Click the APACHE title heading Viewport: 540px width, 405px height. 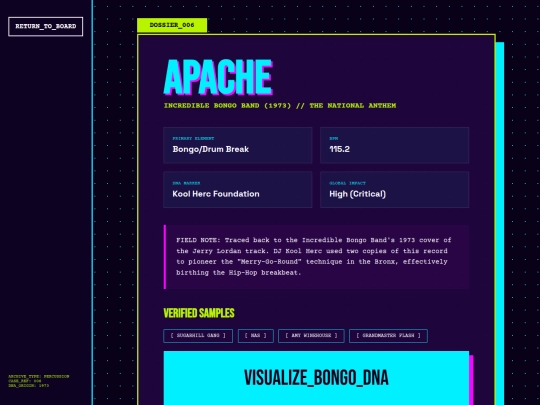tap(218, 77)
